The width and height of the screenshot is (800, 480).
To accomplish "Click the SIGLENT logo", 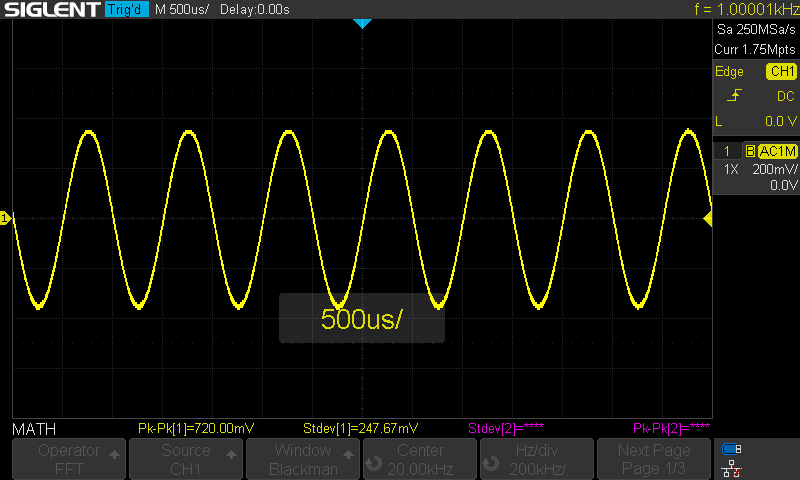I will 52,9.
